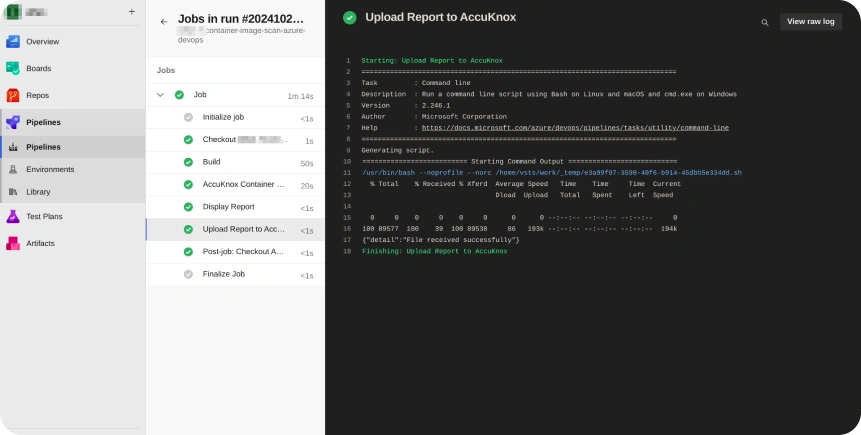Click log line 'Finishing: Upload Report to AccuKnox'
861x435 pixels.
(434, 252)
